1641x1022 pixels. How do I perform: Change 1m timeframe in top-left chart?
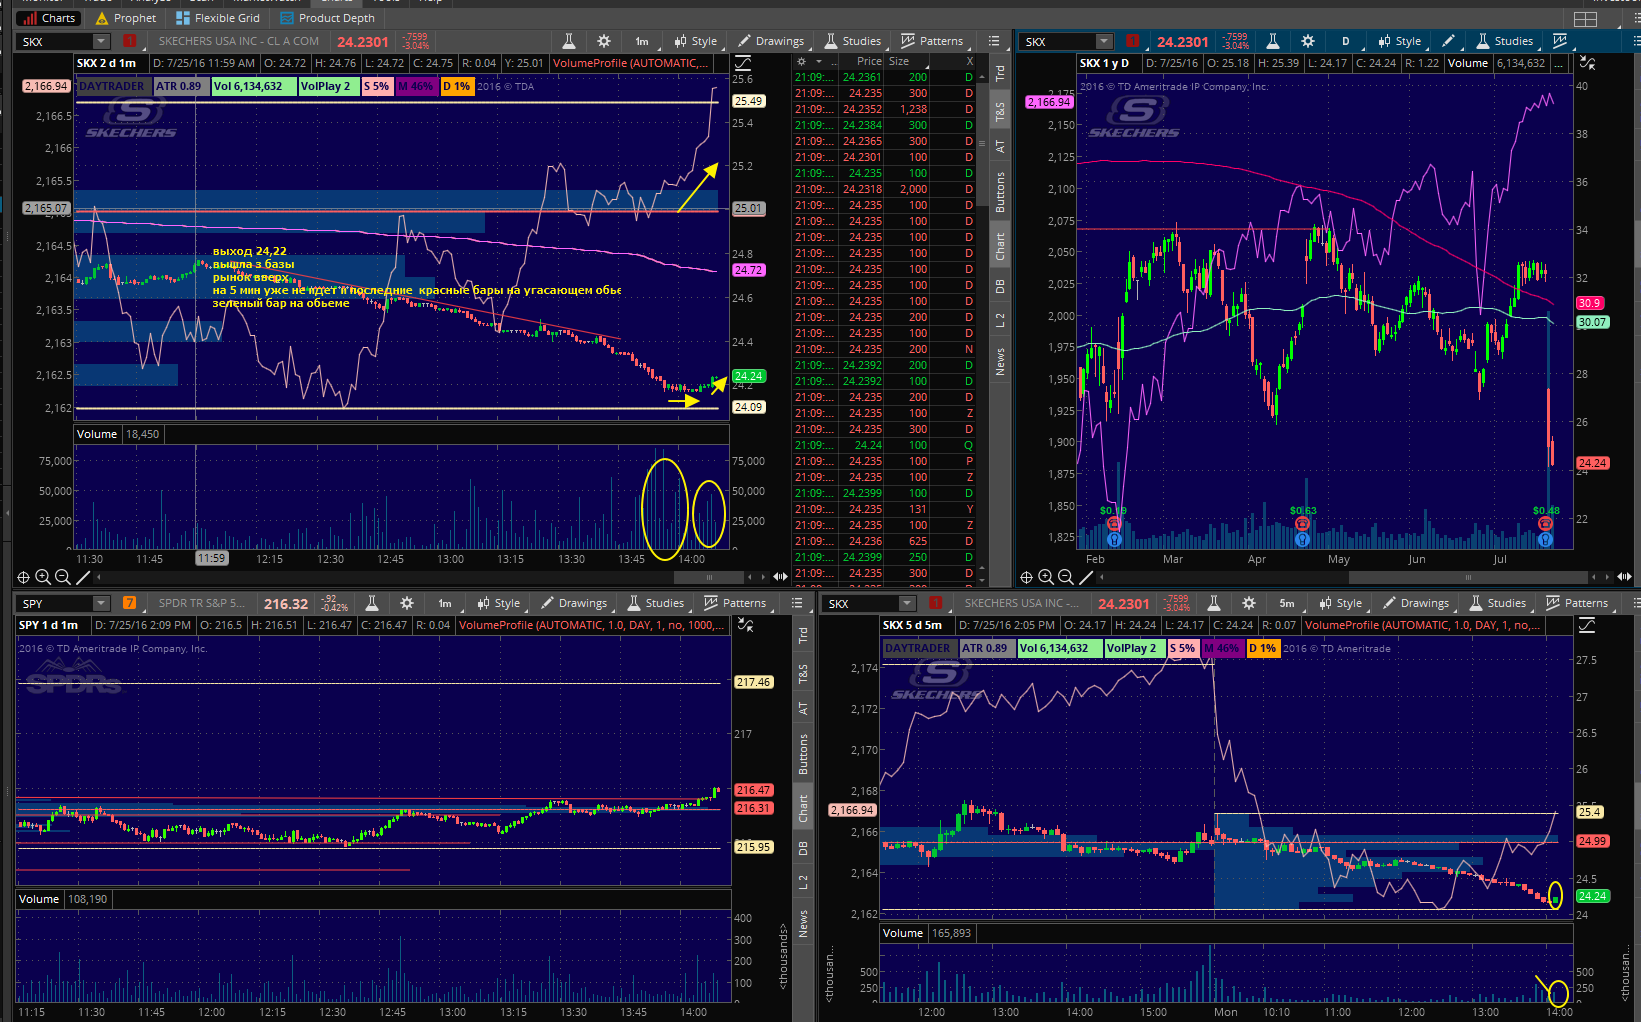click(642, 41)
